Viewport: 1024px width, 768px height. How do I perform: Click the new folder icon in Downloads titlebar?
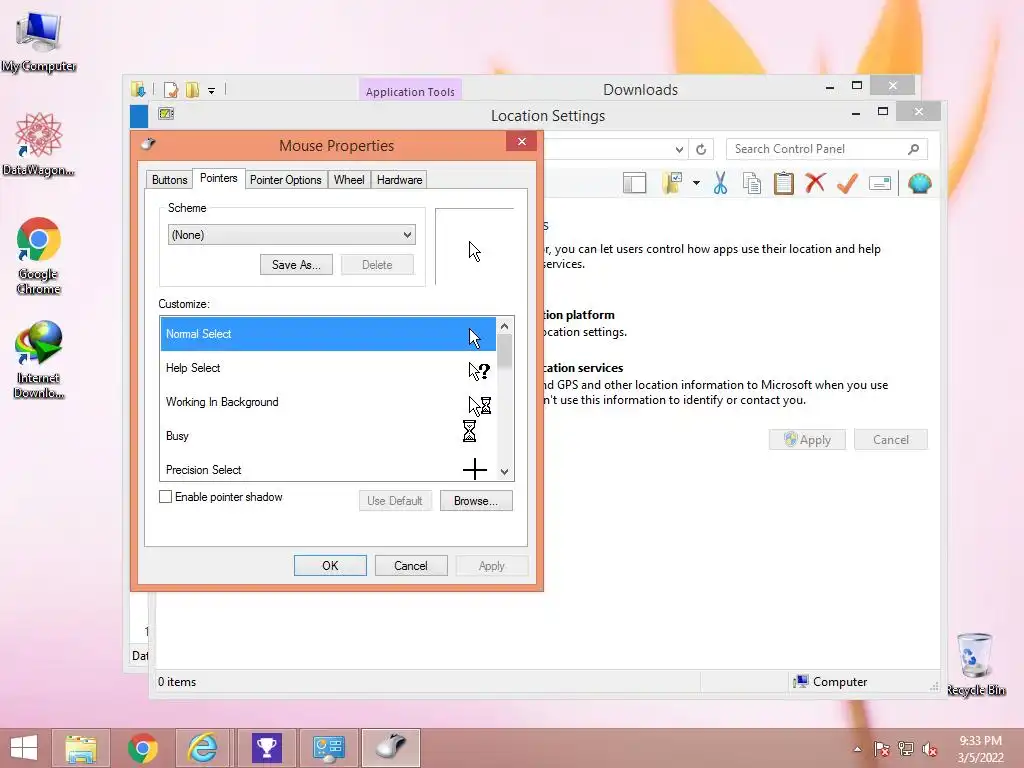[193, 89]
